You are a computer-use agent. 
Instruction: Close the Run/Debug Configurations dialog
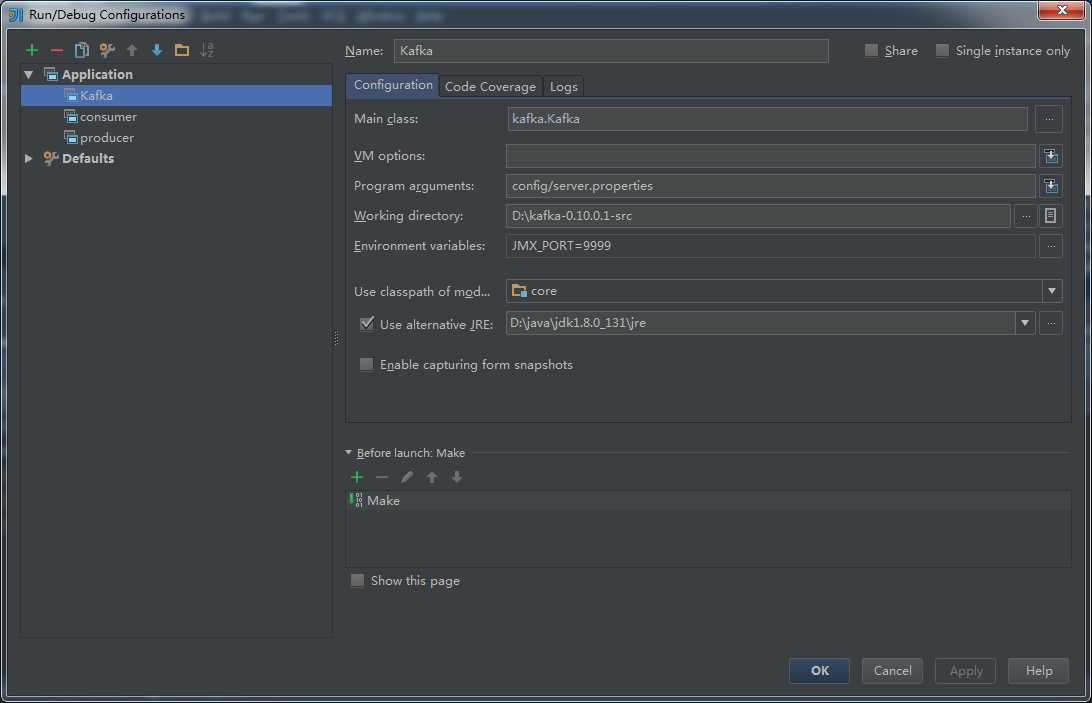1061,10
